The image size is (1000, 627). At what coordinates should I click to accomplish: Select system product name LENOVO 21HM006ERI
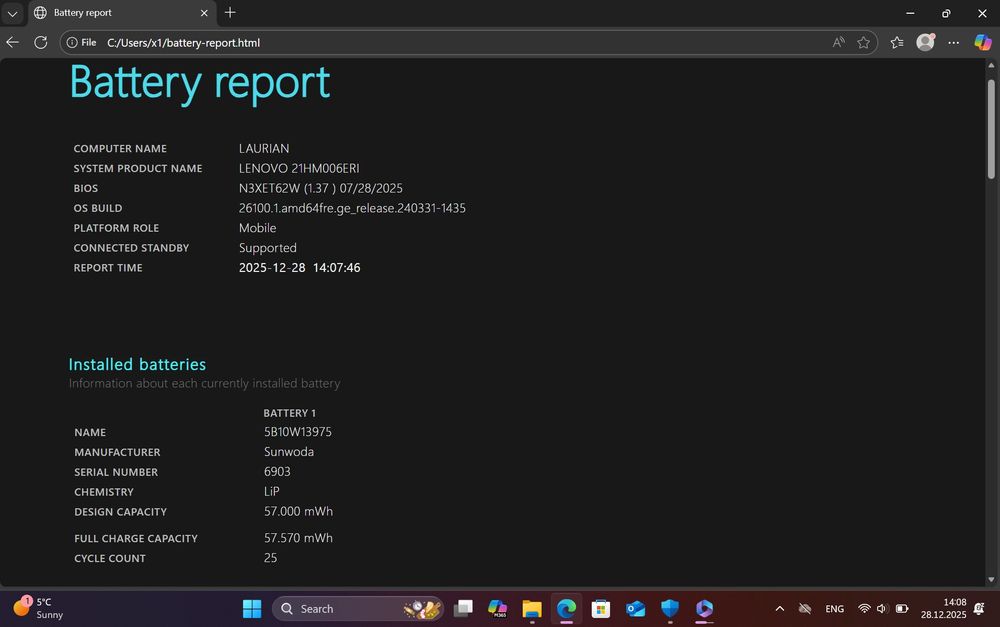(x=299, y=168)
